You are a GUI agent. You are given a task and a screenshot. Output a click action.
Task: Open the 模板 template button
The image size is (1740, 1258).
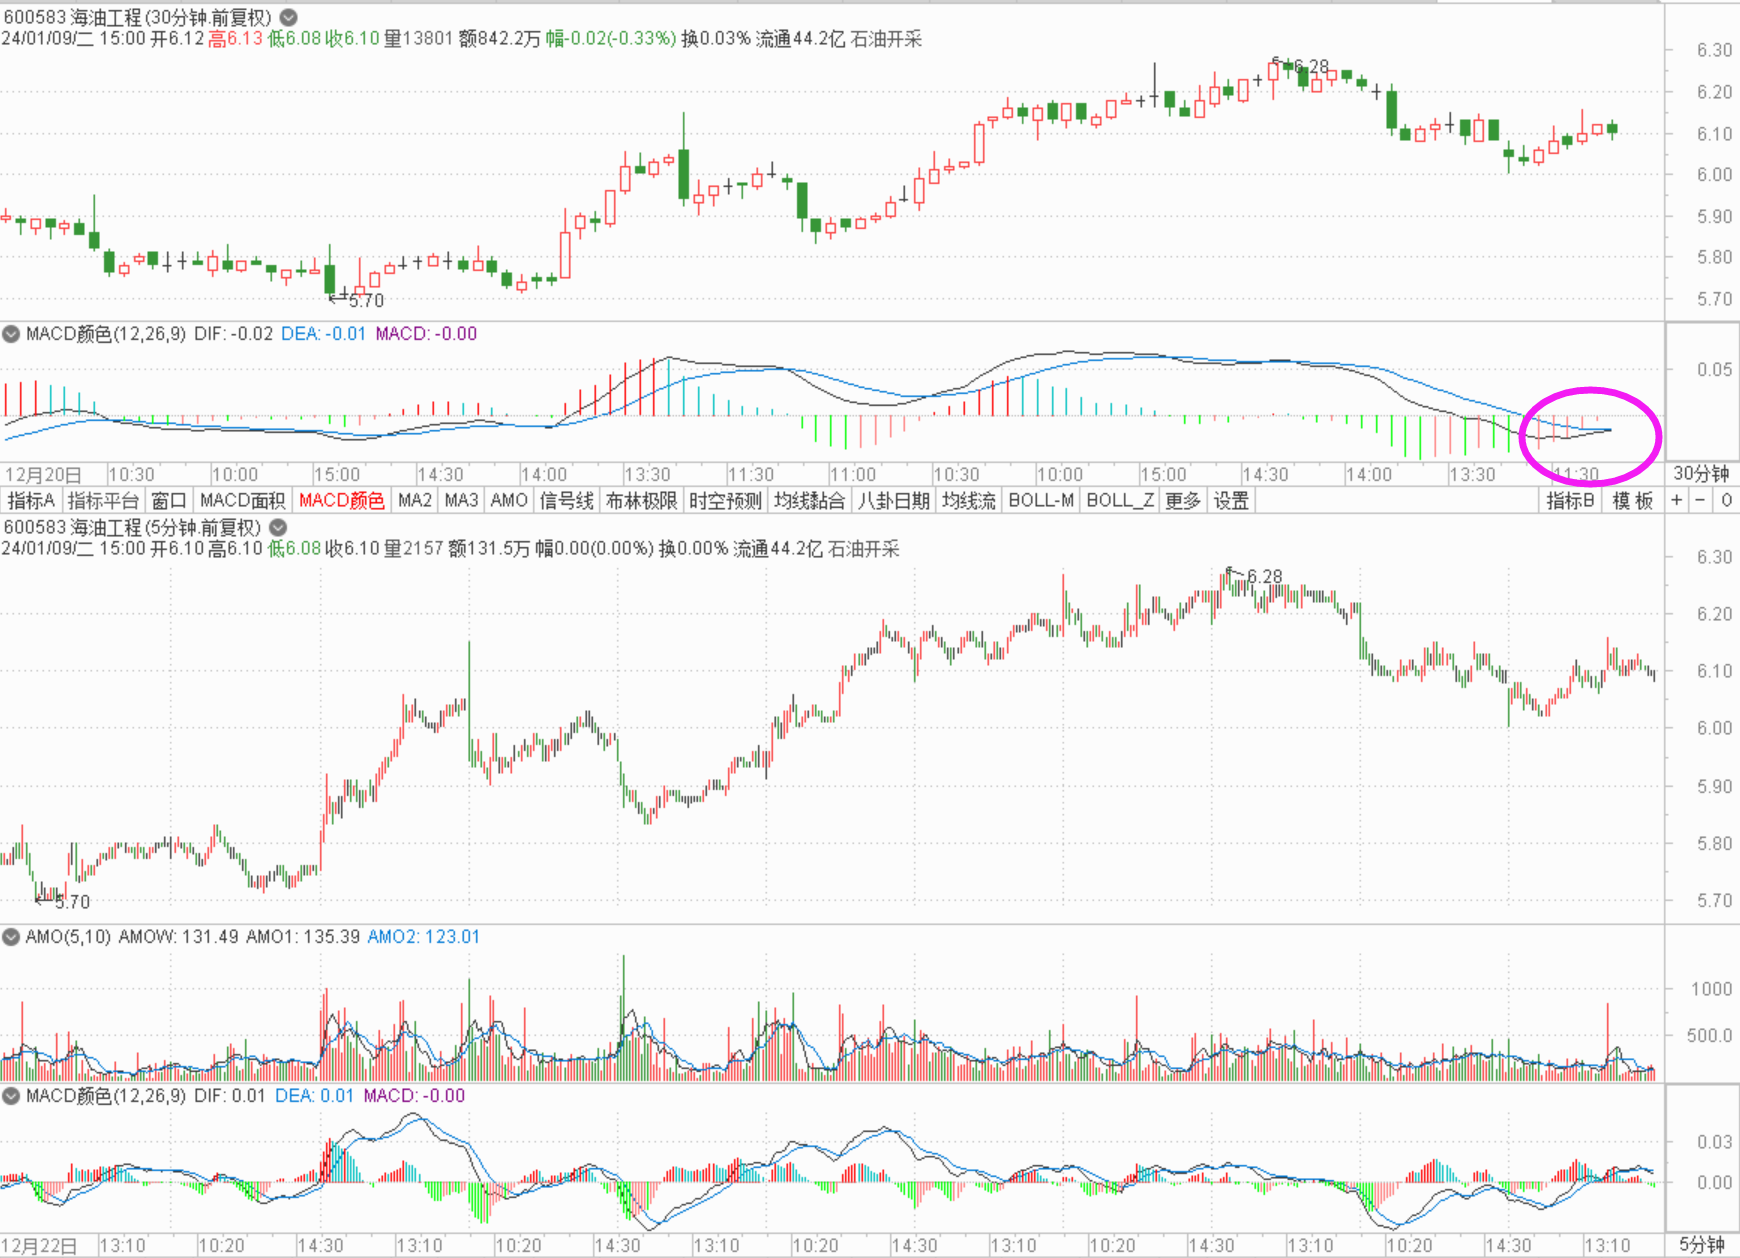tap(1633, 501)
